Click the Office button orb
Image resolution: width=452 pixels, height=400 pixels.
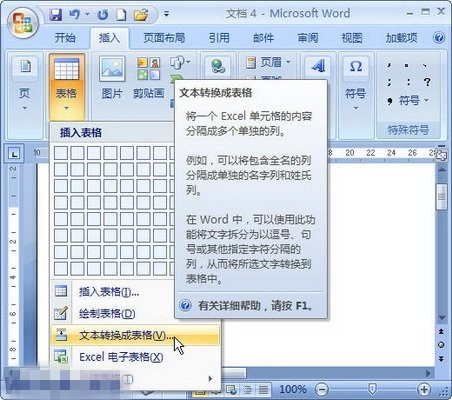[23, 23]
